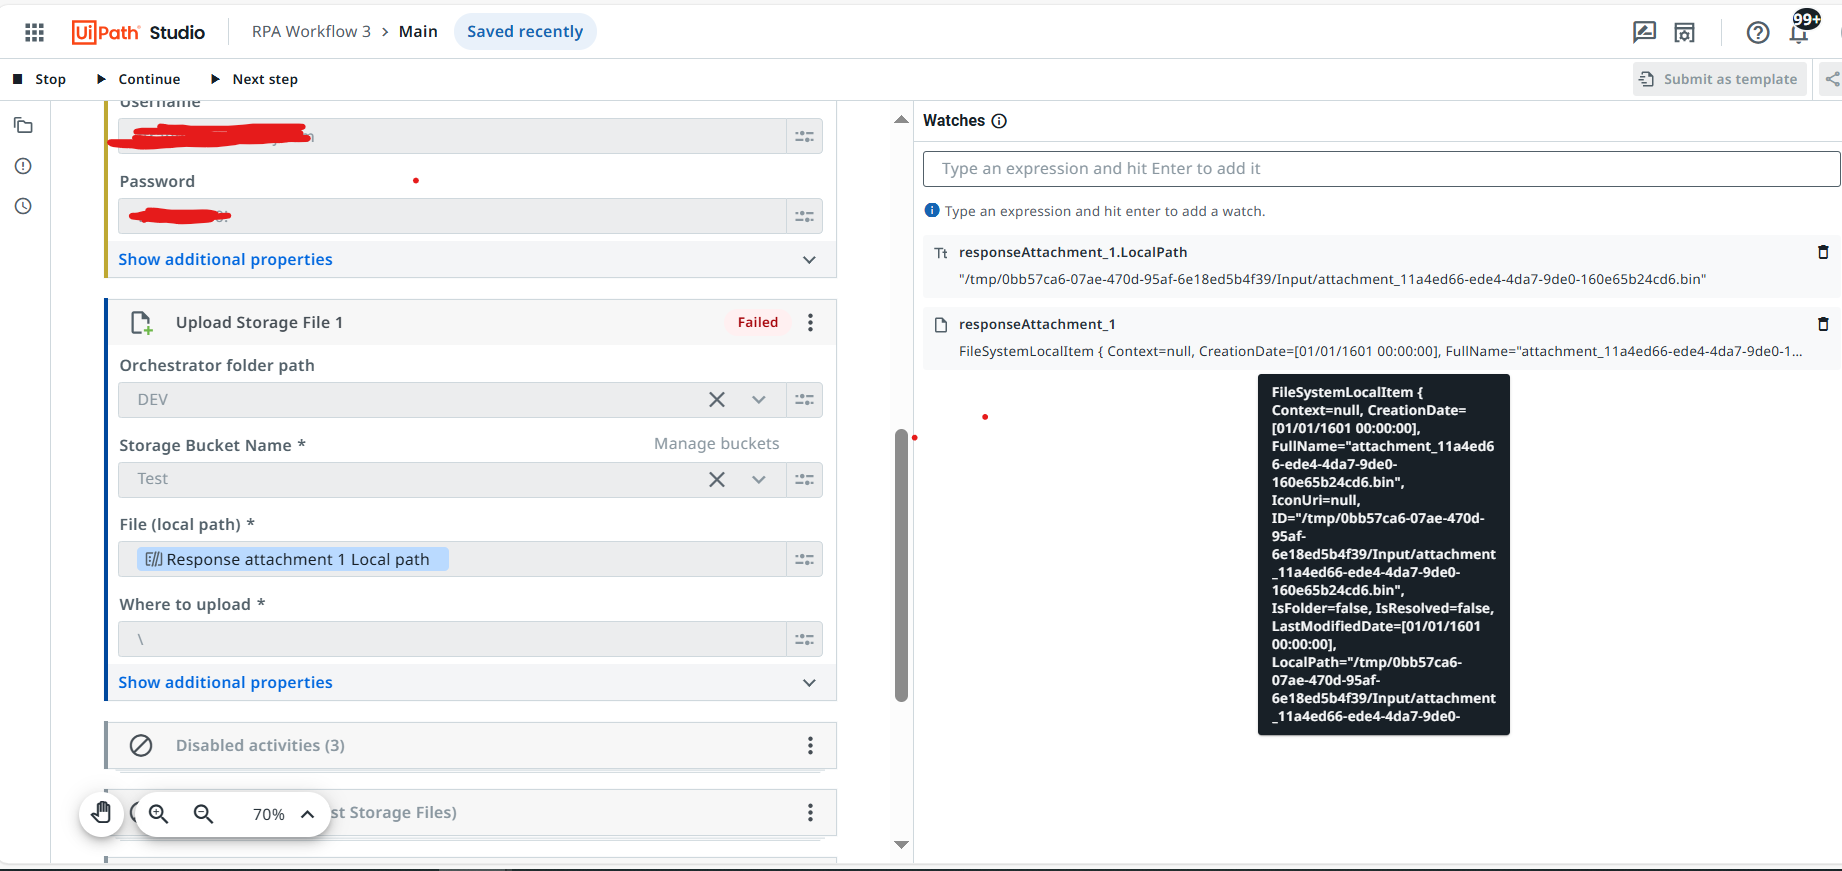This screenshot has width=1842, height=871.
Task: Open the errors sidebar icon
Action: tap(23, 166)
